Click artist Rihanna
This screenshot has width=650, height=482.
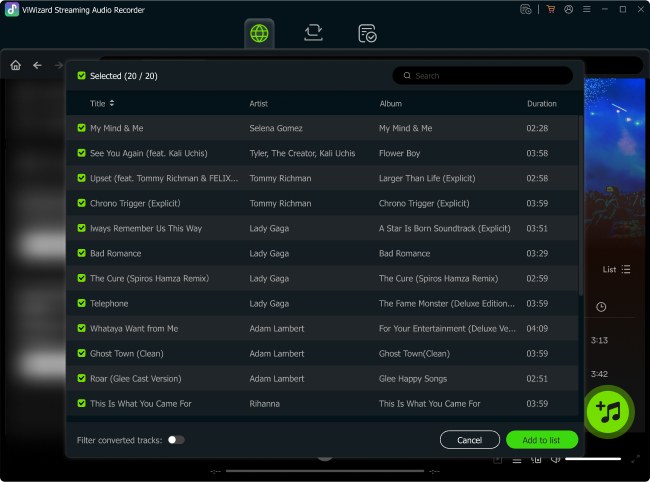click(x=264, y=404)
